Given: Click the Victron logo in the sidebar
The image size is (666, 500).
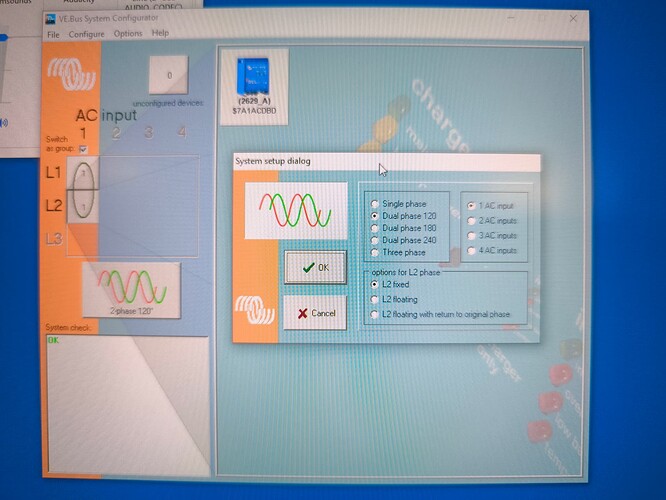Looking at the screenshot, I should pyautogui.click(x=72, y=74).
